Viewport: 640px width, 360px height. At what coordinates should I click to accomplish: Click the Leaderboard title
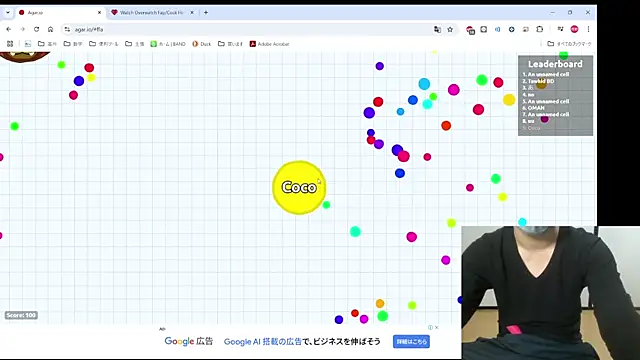(555, 64)
